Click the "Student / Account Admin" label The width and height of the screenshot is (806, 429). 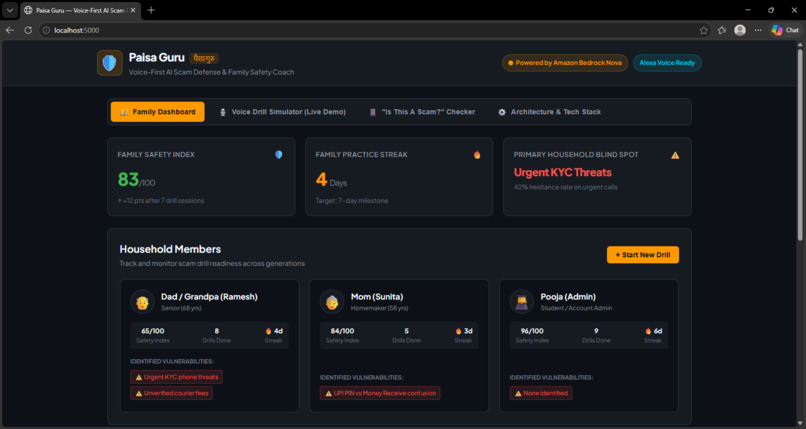point(576,308)
